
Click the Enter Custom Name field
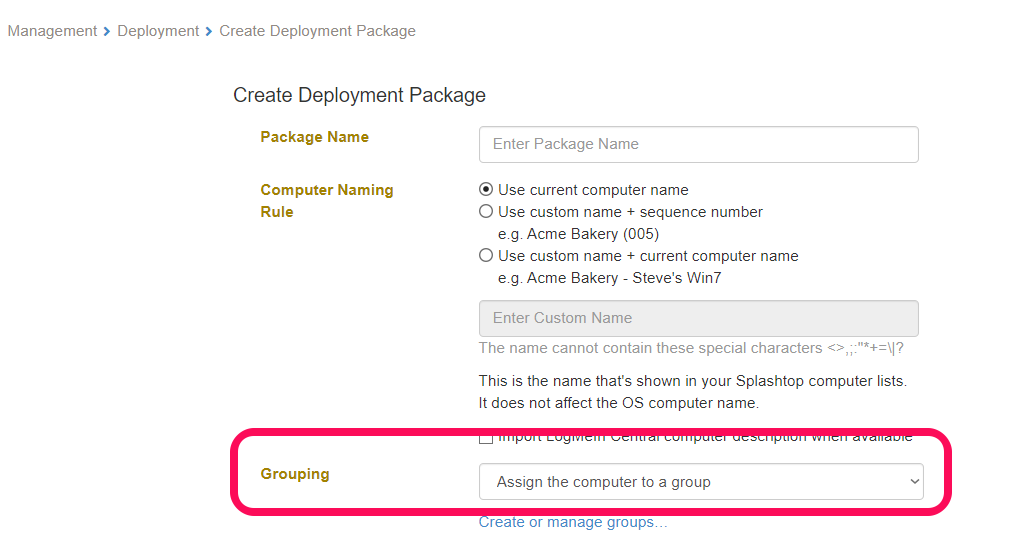click(x=698, y=318)
